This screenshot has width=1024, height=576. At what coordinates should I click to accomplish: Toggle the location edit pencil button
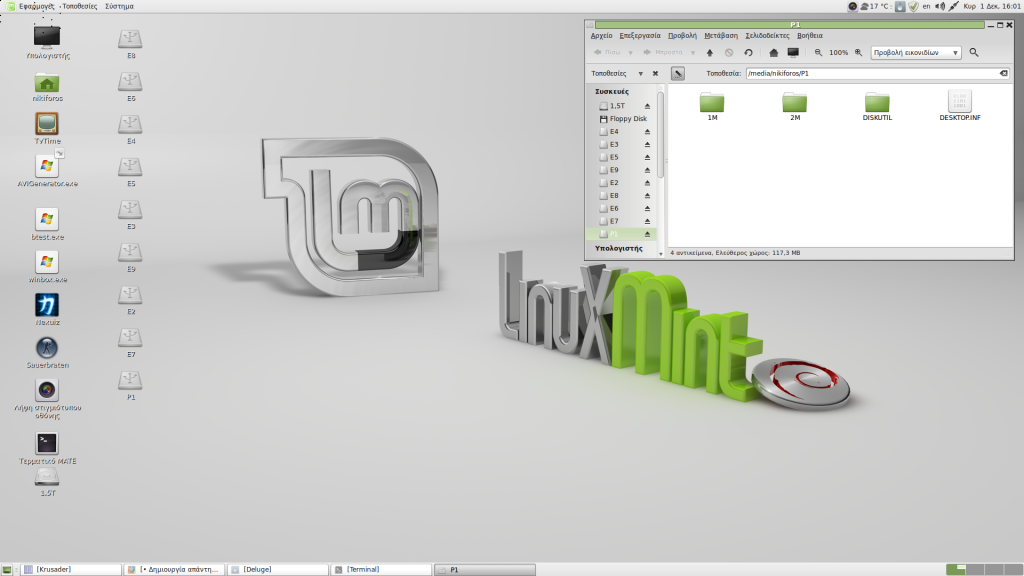[x=678, y=73]
